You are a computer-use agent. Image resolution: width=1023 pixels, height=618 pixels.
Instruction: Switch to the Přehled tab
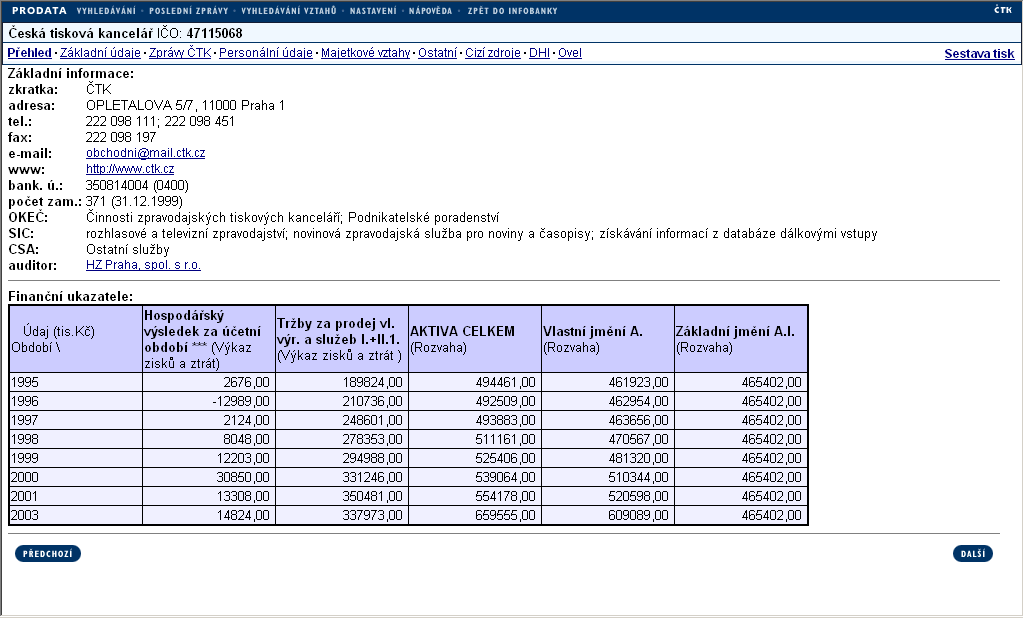click(x=29, y=53)
